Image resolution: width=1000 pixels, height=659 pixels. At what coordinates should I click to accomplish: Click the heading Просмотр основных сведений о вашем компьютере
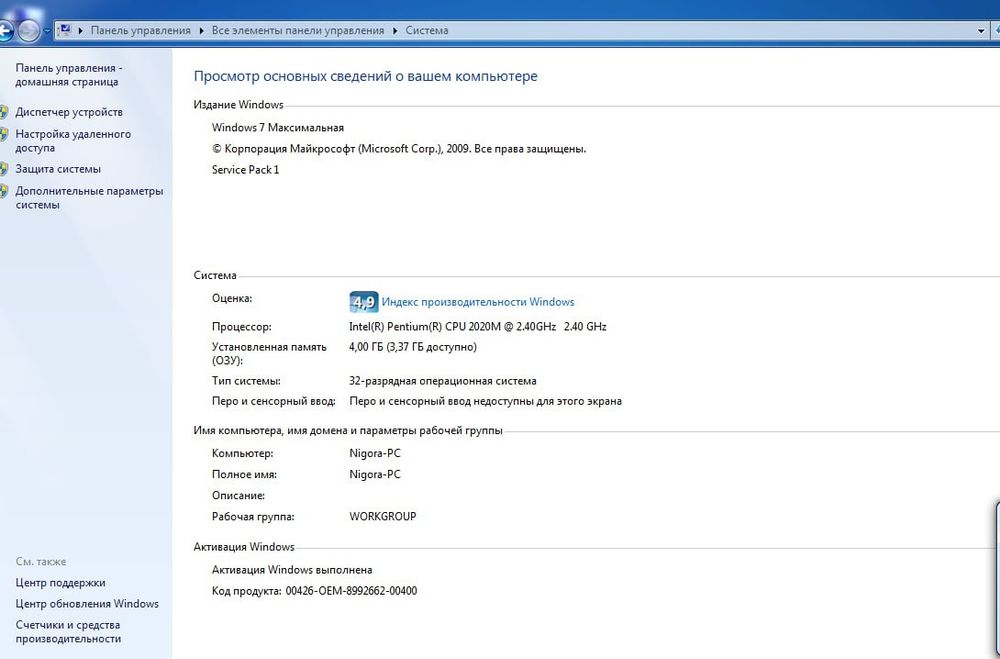tap(365, 76)
